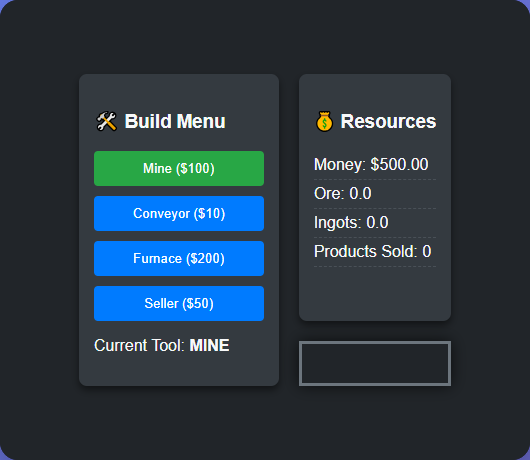Pick the Furnace ($200) build option
The width and height of the screenshot is (530, 460).
179,258
